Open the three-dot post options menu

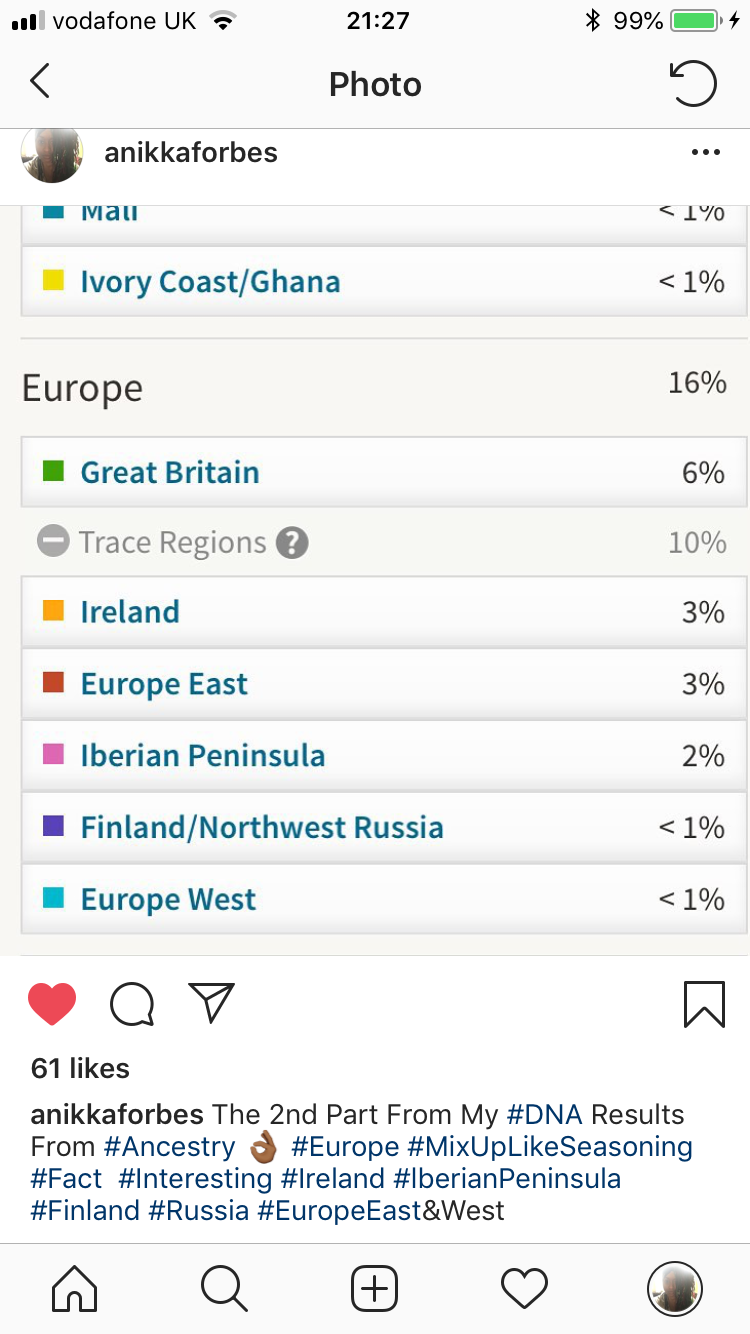pos(705,153)
